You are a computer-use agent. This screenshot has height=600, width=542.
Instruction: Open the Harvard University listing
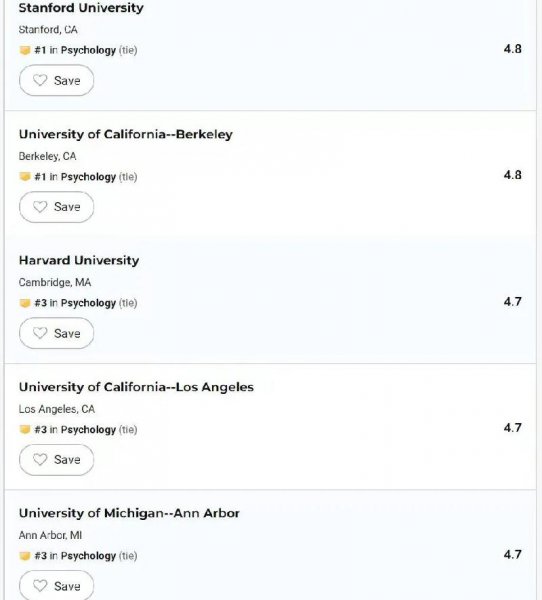(79, 261)
